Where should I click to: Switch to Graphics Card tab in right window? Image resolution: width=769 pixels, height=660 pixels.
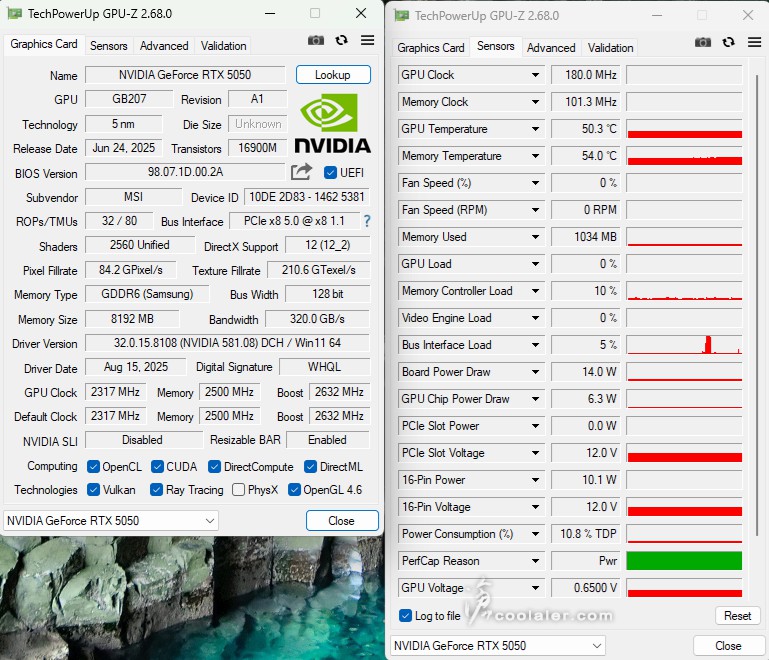pos(431,48)
